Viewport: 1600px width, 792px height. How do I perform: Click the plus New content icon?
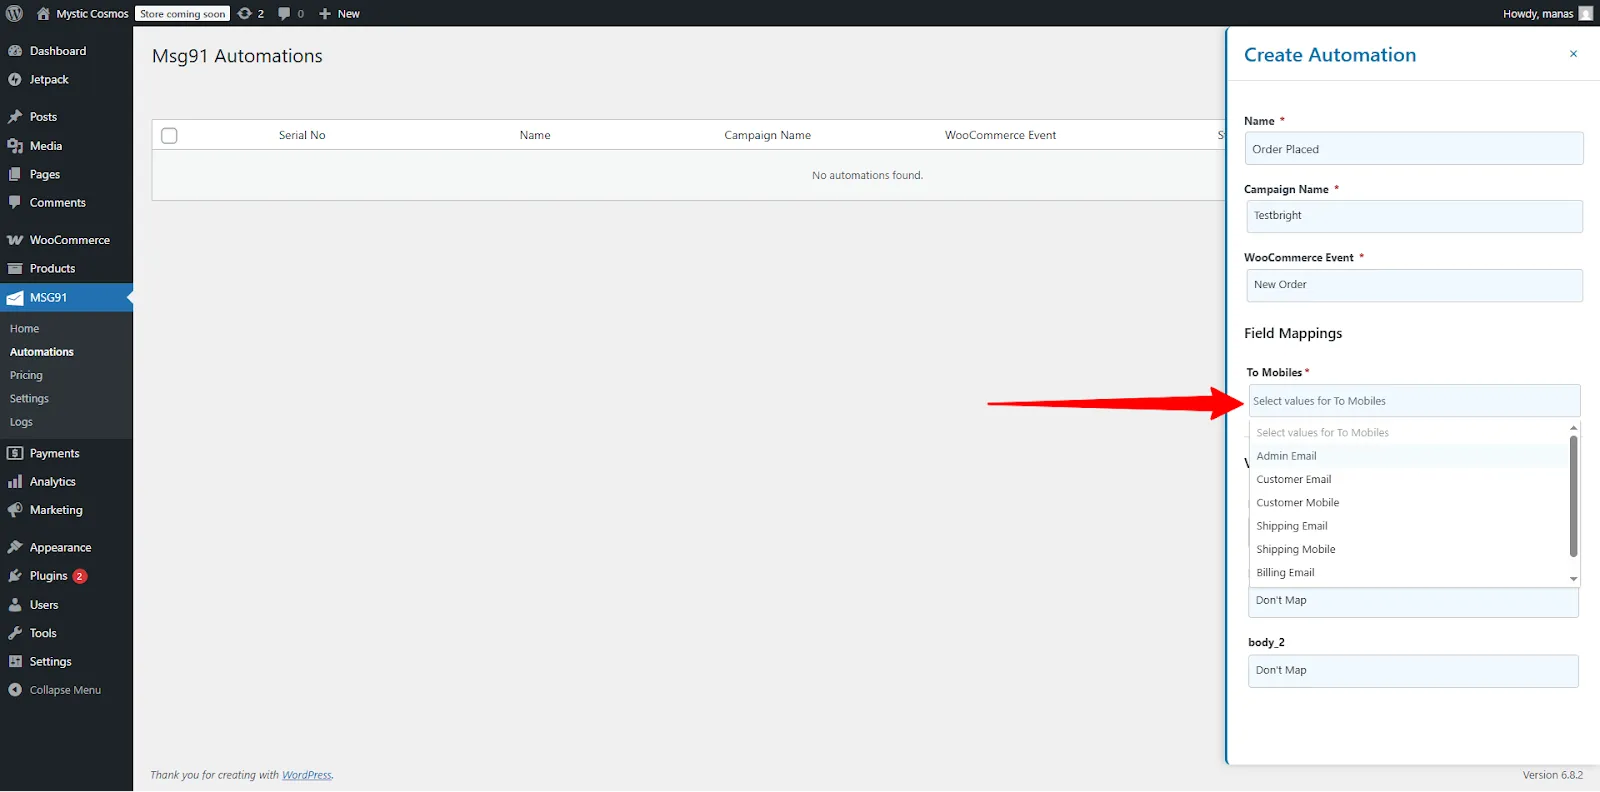pyautogui.click(x=325, y=14)
